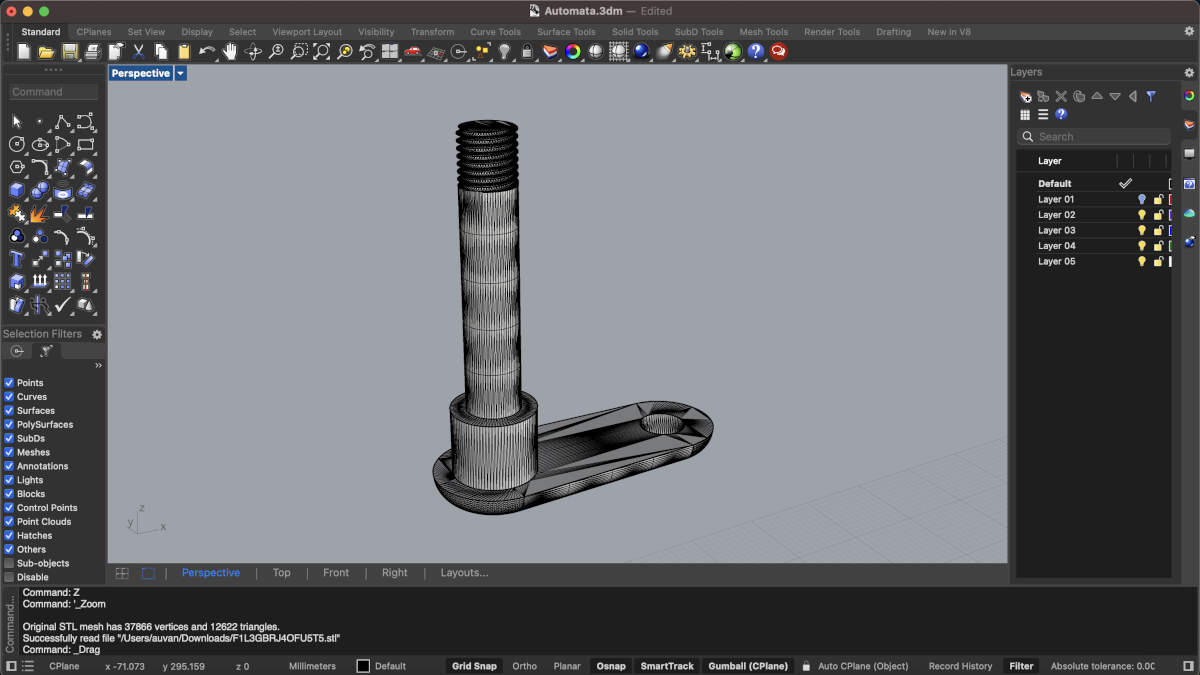Click the Save floppy disk icon
Image resolution: width=1200 pixels, height=675 pixels.
point(70,51)
